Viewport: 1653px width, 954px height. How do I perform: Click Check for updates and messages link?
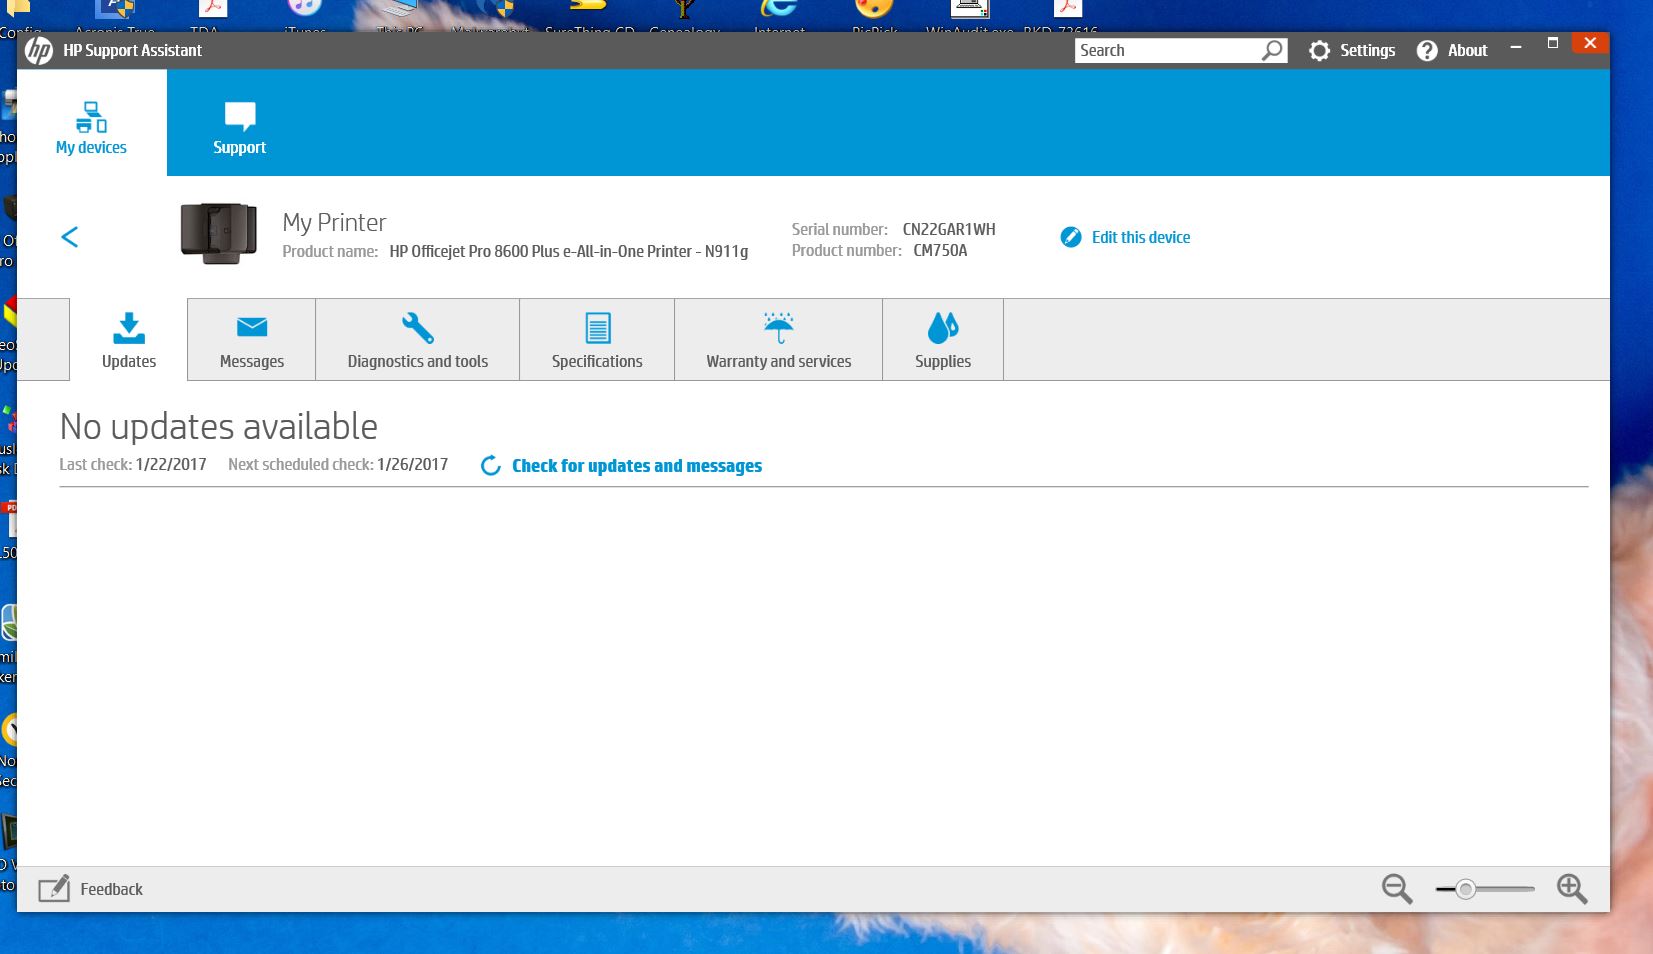[636, 466]
